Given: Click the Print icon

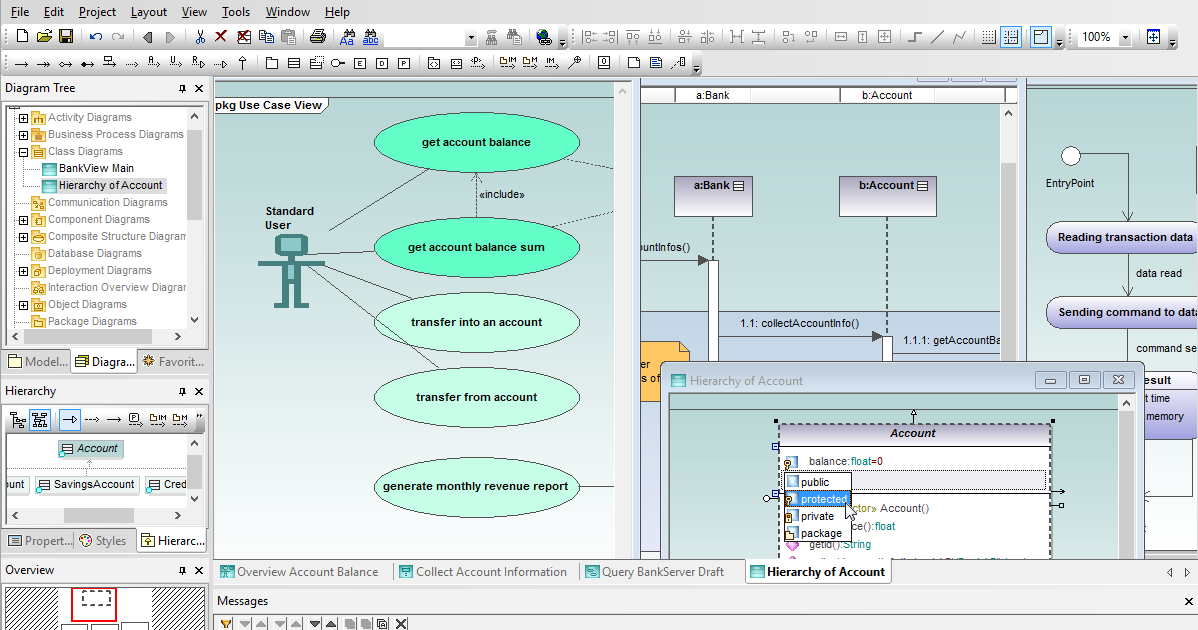Looking at the screenshot, I should (x=318, y=37).
